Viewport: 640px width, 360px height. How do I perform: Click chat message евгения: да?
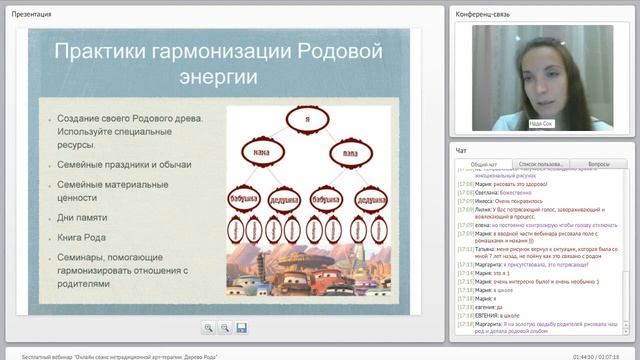click(480, 307)
